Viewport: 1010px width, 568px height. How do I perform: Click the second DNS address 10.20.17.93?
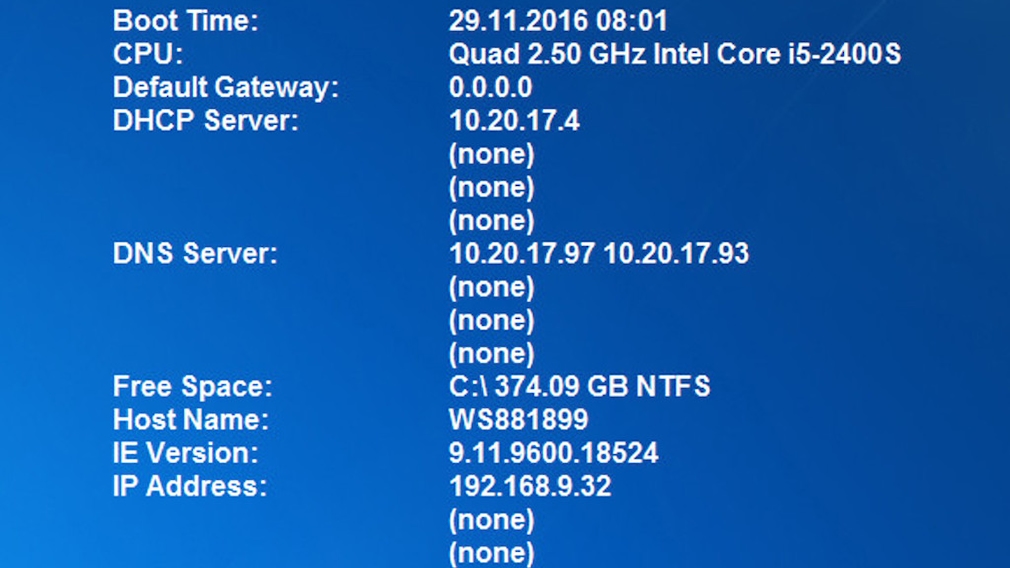676,254
